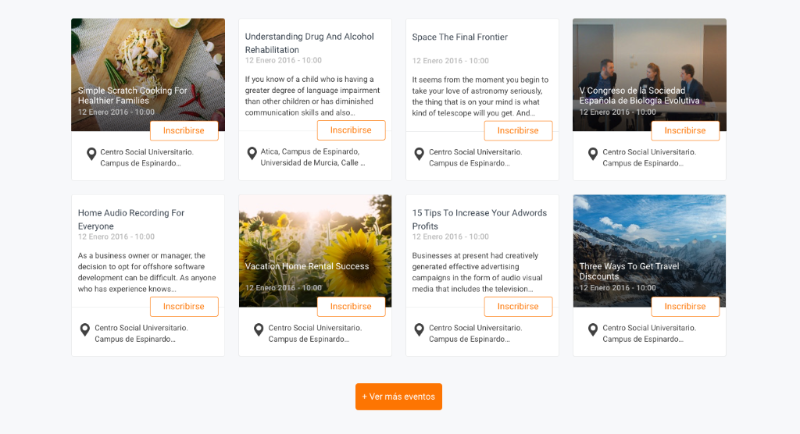Image resolution: width=800 pixels, height=434 pixels.
Task: Open Space The Final Frontier title link
Action: coord(460,37)
